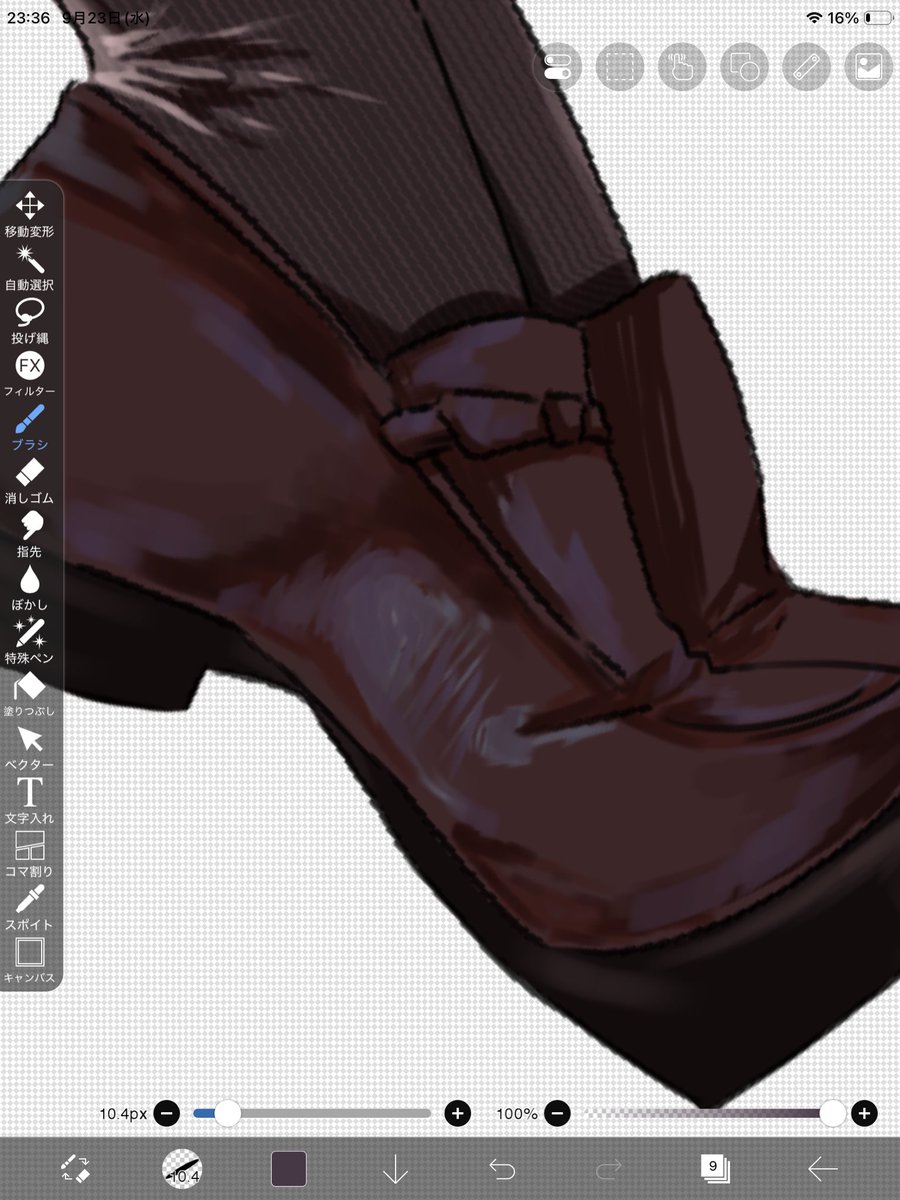900x1200 pixels.
Task: Select the 文字入れ text tool
Action: (30, 801)
